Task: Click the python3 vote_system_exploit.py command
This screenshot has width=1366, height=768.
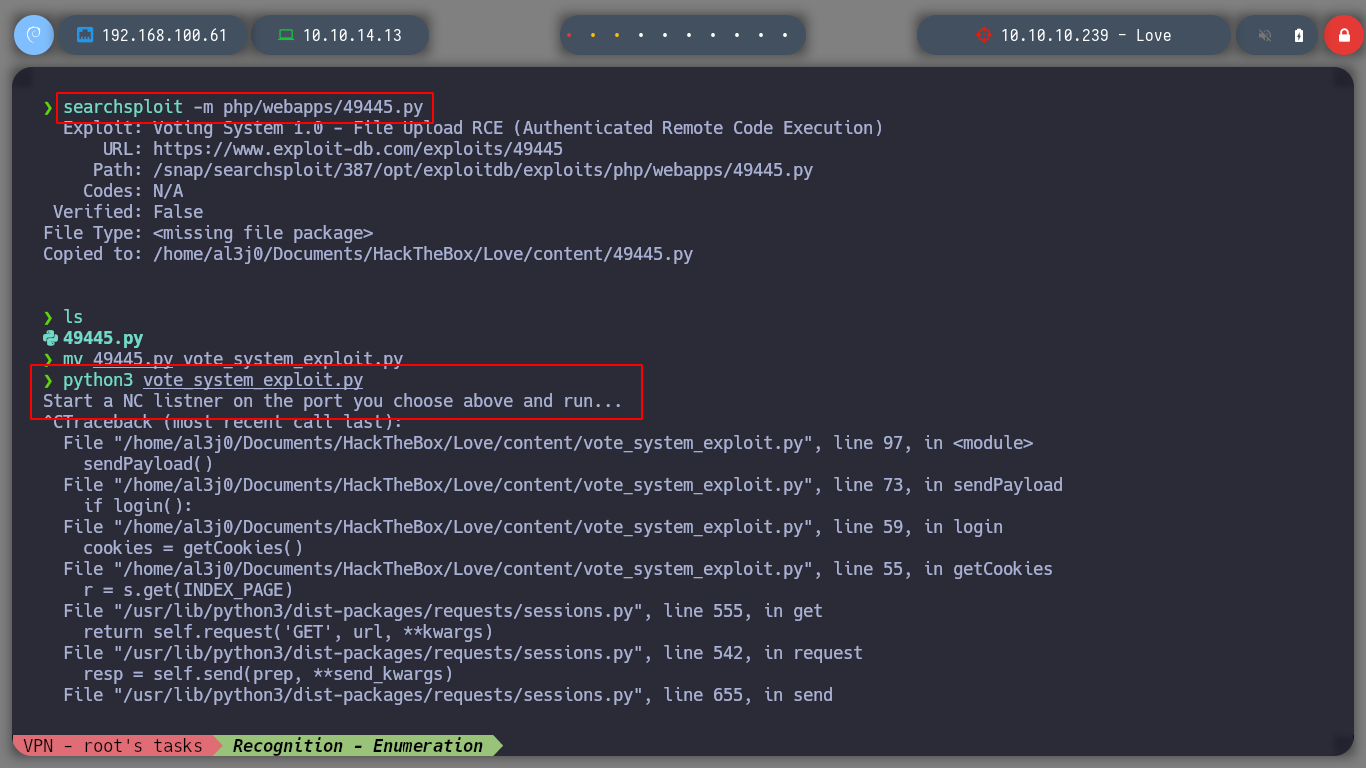Action: [213, 380]
